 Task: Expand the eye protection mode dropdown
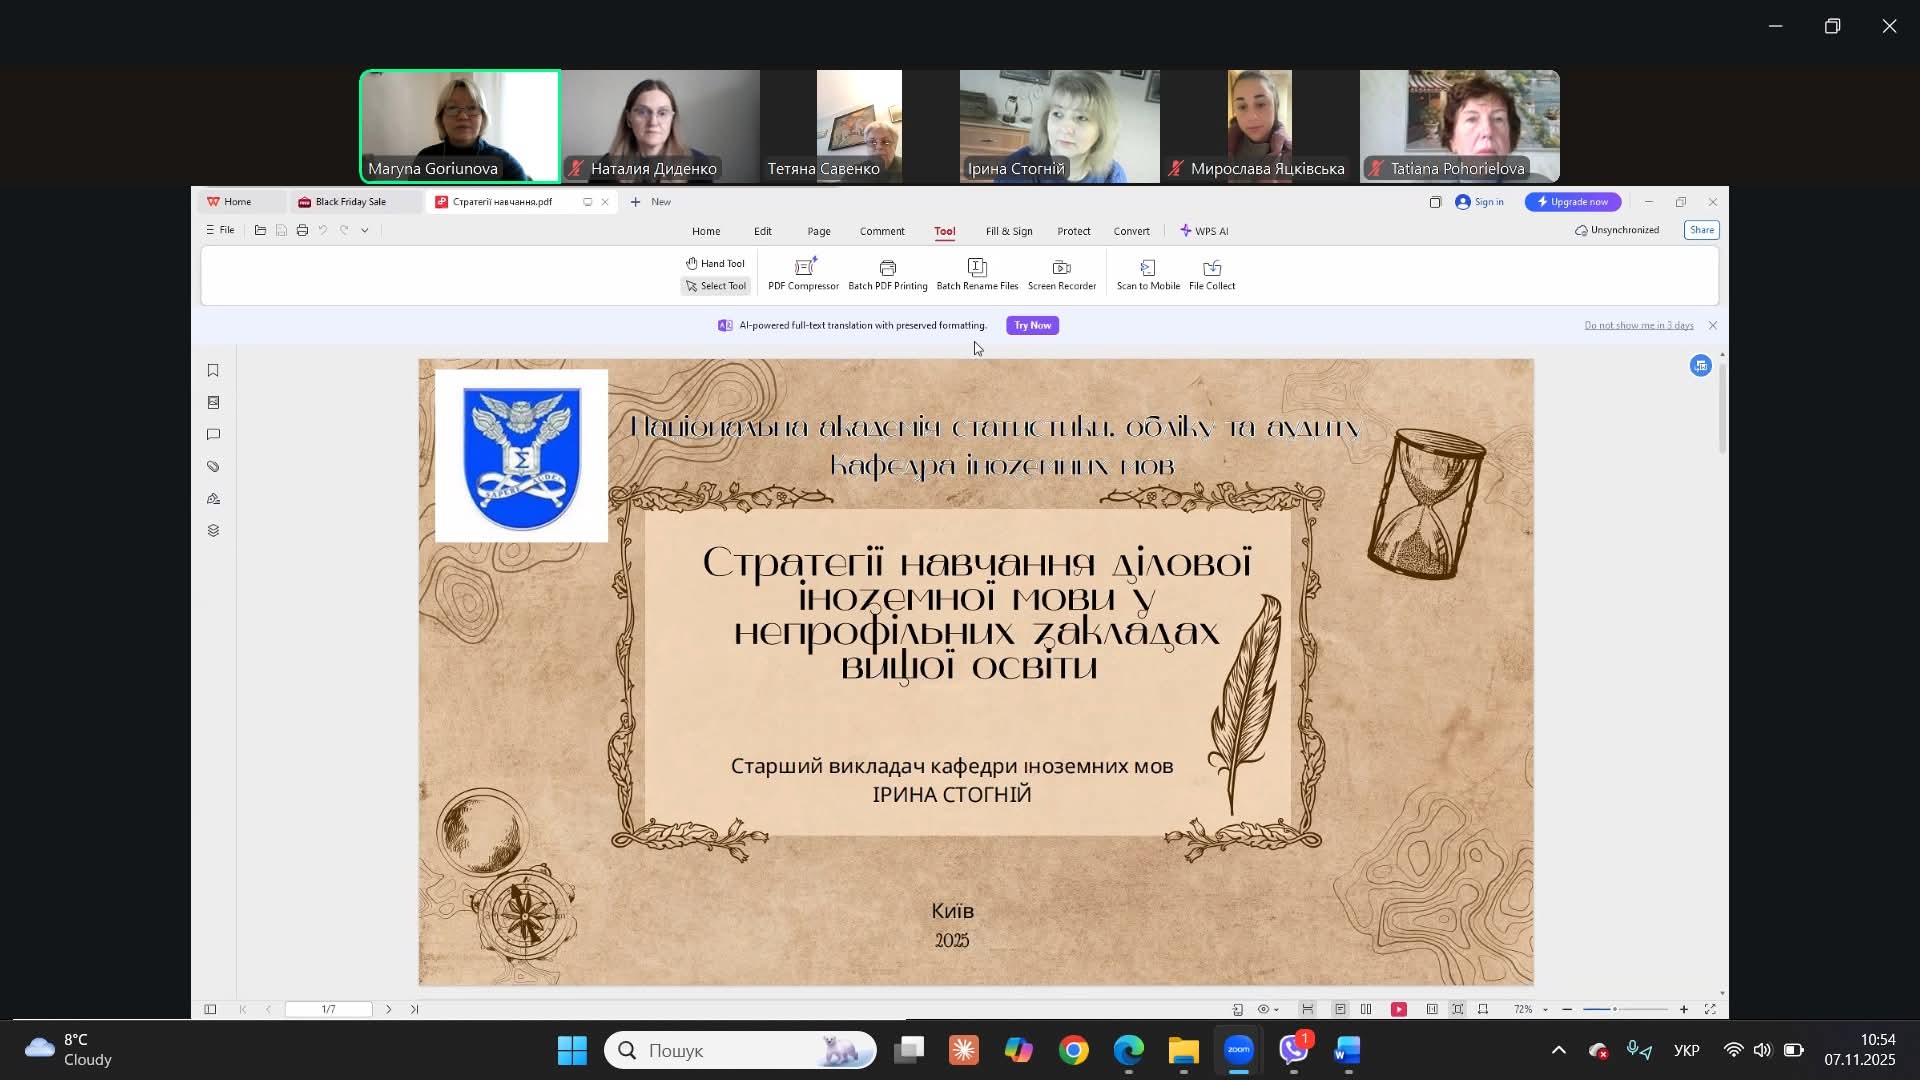(x=1276, y=1010)
